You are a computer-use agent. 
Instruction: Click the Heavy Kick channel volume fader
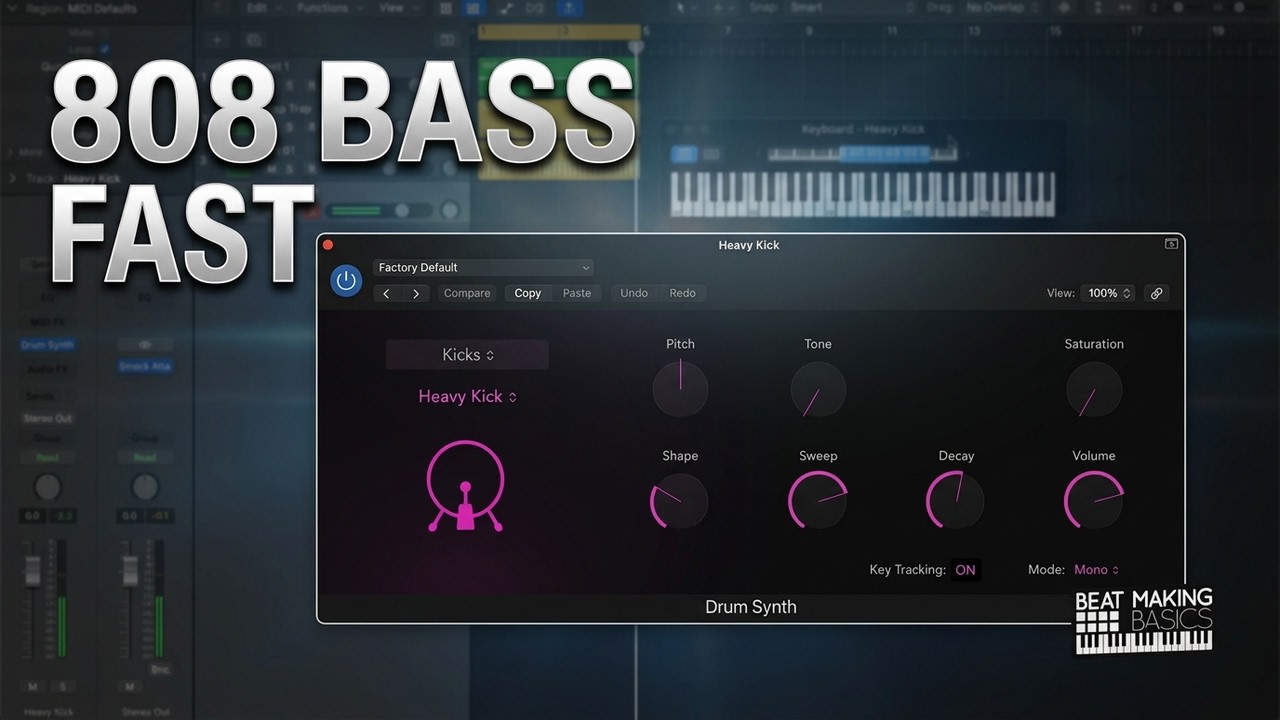coord(33,571)
